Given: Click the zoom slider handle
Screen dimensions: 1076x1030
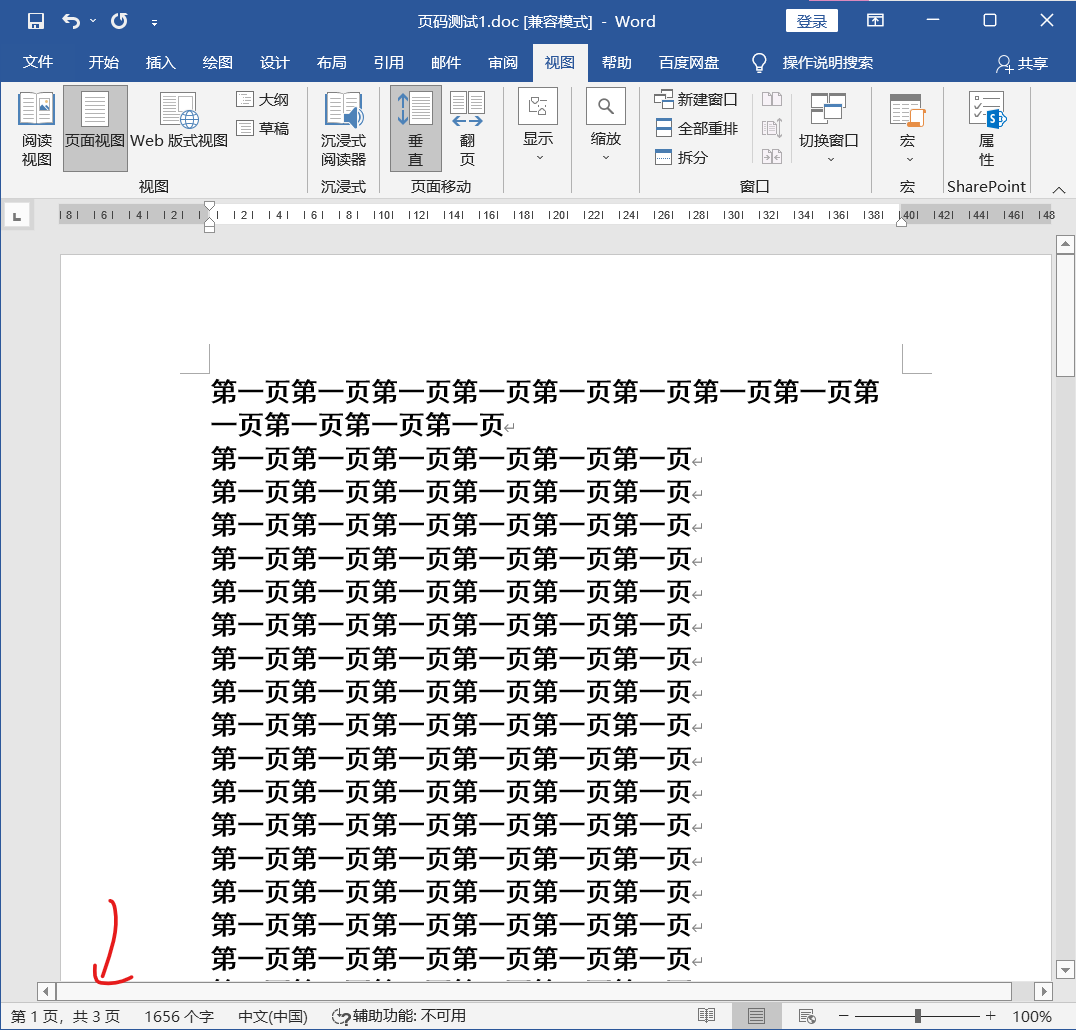Looking at the screenshot, I should (x=917, y=1016).
